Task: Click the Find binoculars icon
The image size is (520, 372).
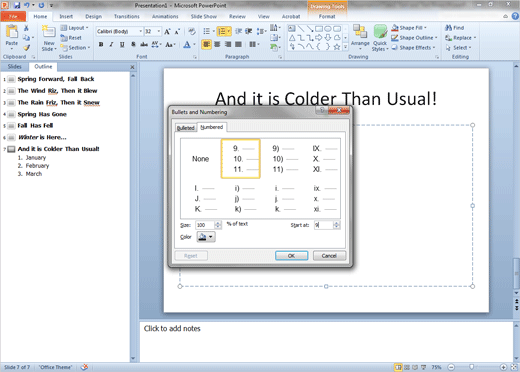Action: click(449, 28)
